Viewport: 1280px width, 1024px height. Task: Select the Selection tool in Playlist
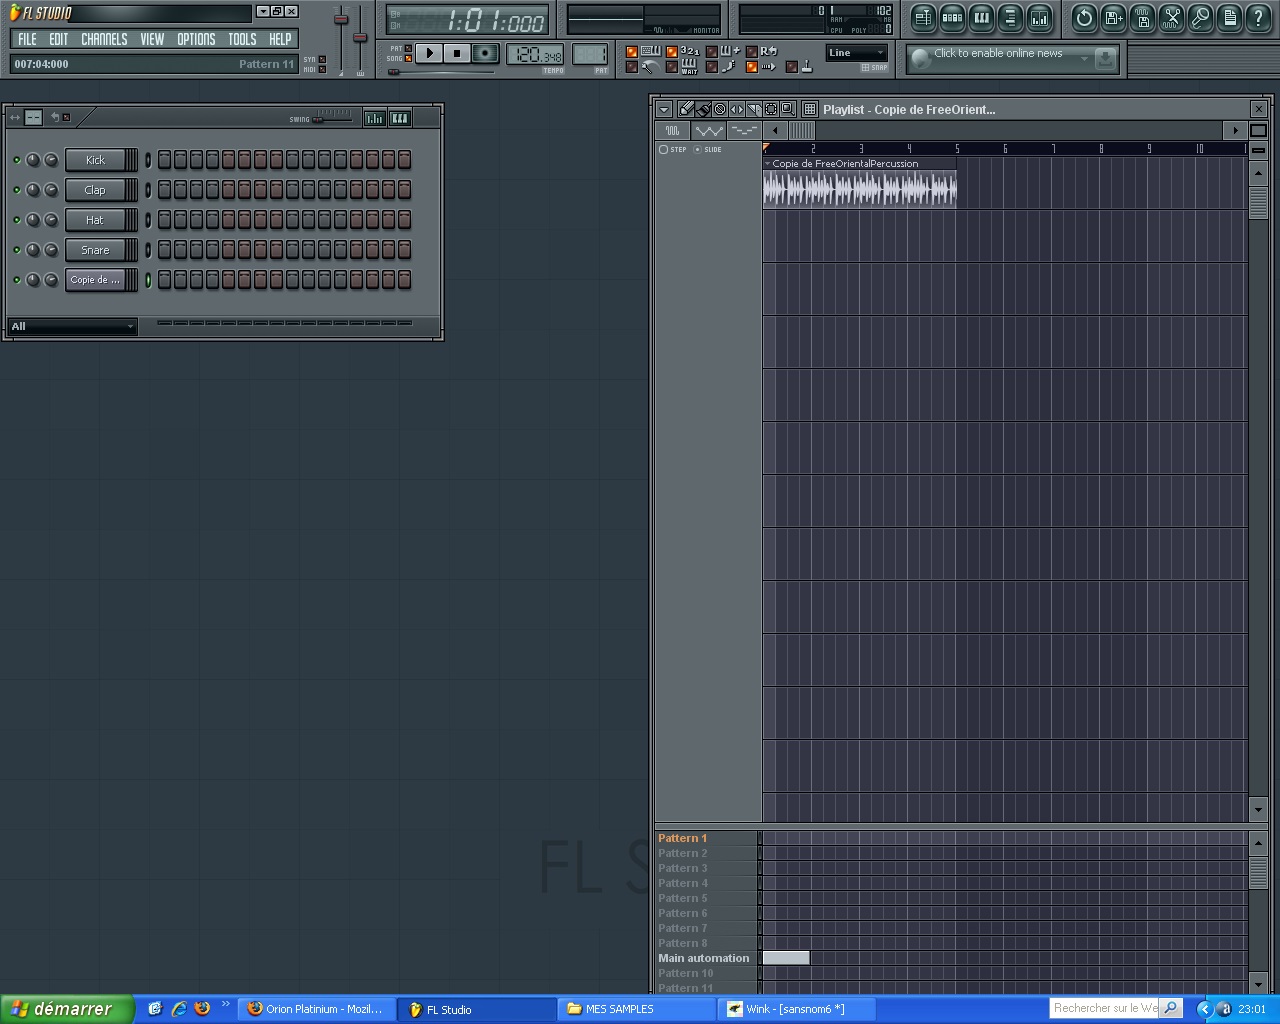tap(771, 109)
